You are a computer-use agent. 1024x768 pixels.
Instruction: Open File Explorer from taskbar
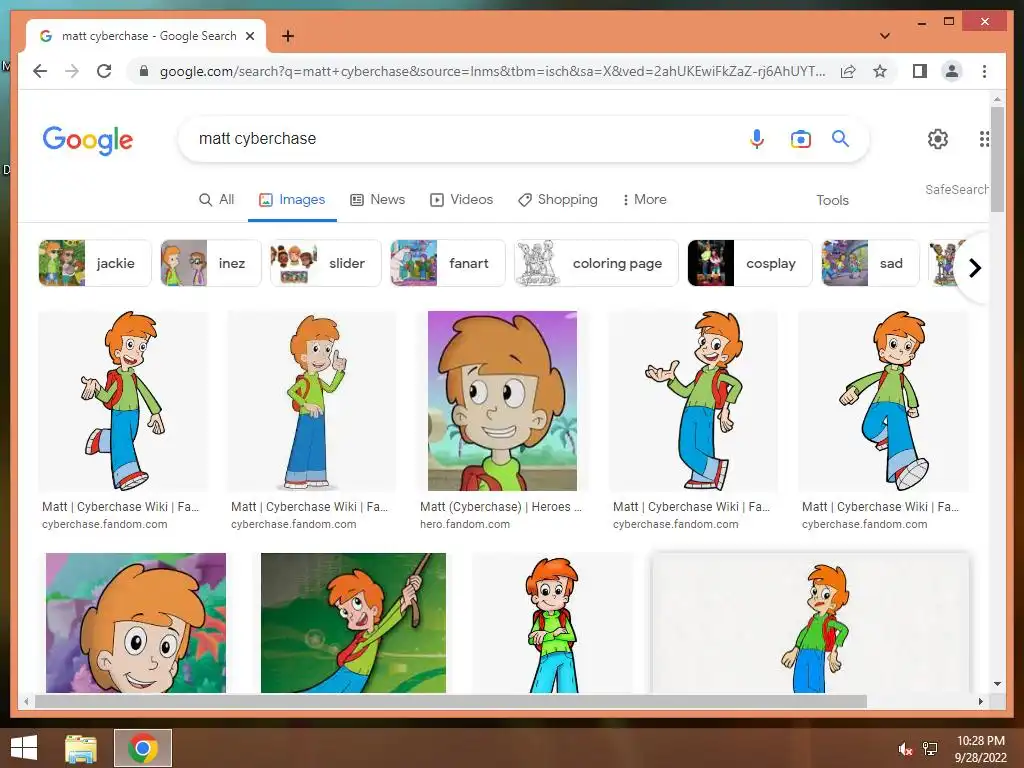pos(81,748)
